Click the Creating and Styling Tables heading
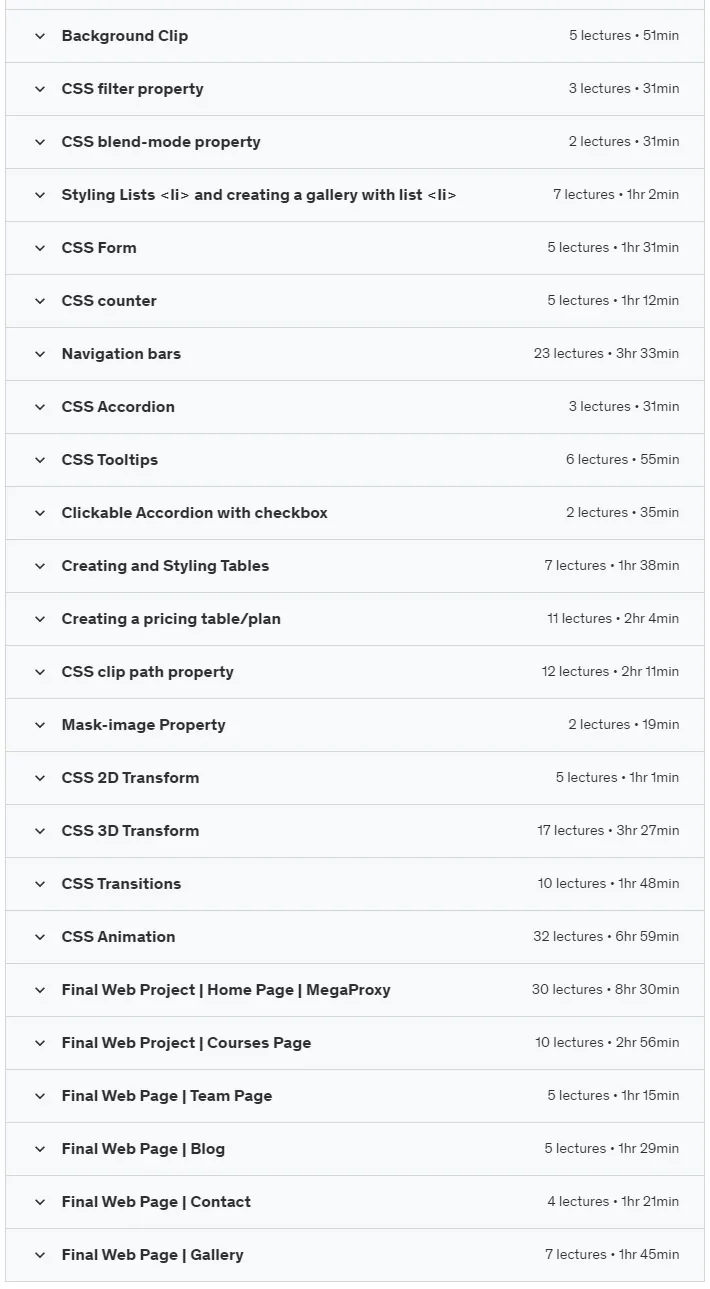The height and width of the screenshot is (1289, 710). tap(165, 566)
